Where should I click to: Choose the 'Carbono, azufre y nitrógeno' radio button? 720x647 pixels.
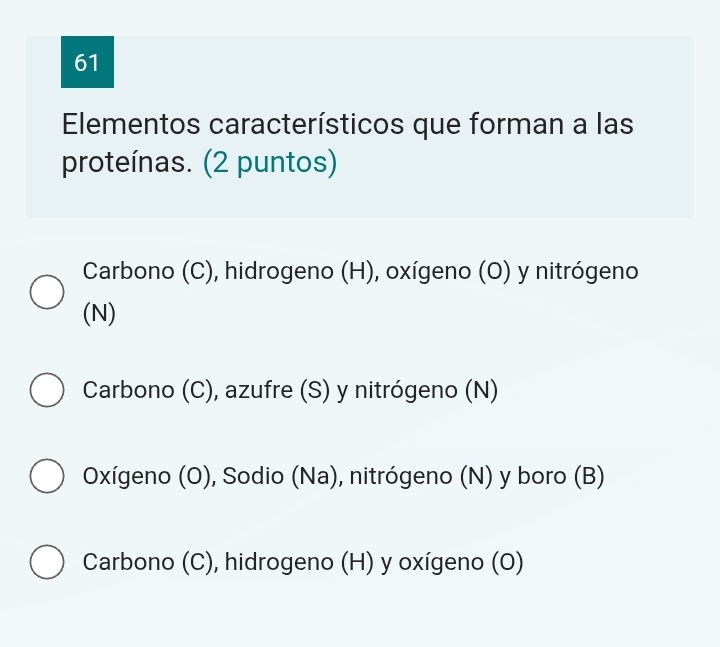(45, 390)
